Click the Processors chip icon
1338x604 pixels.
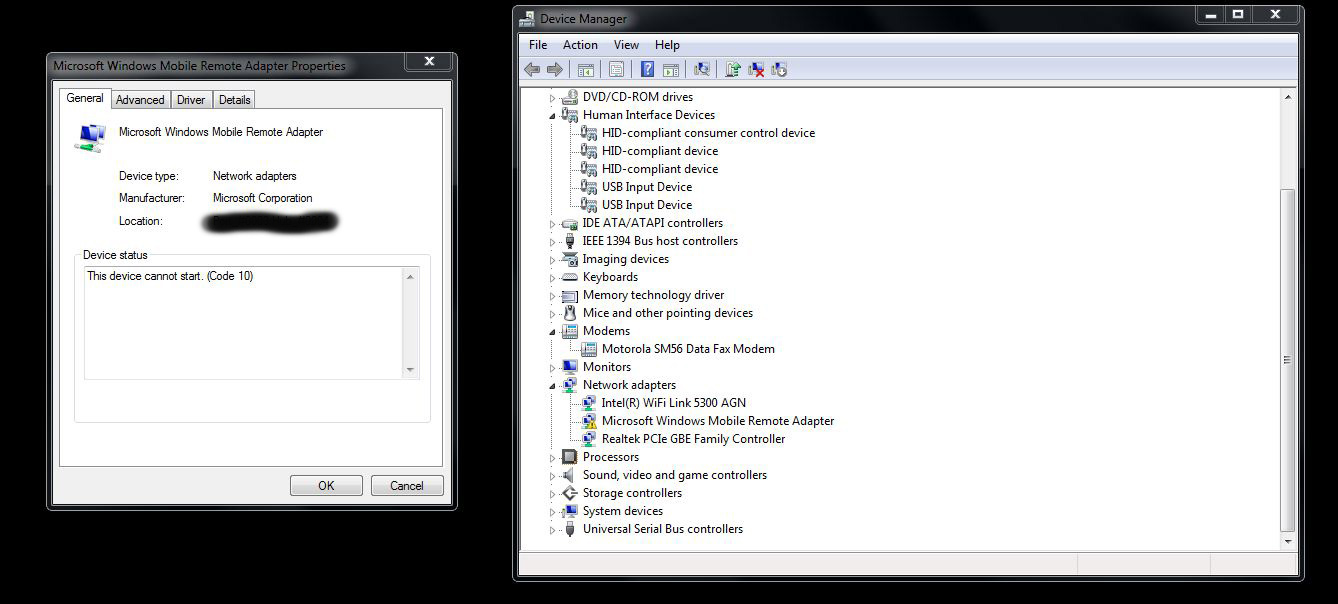point(570,457)
